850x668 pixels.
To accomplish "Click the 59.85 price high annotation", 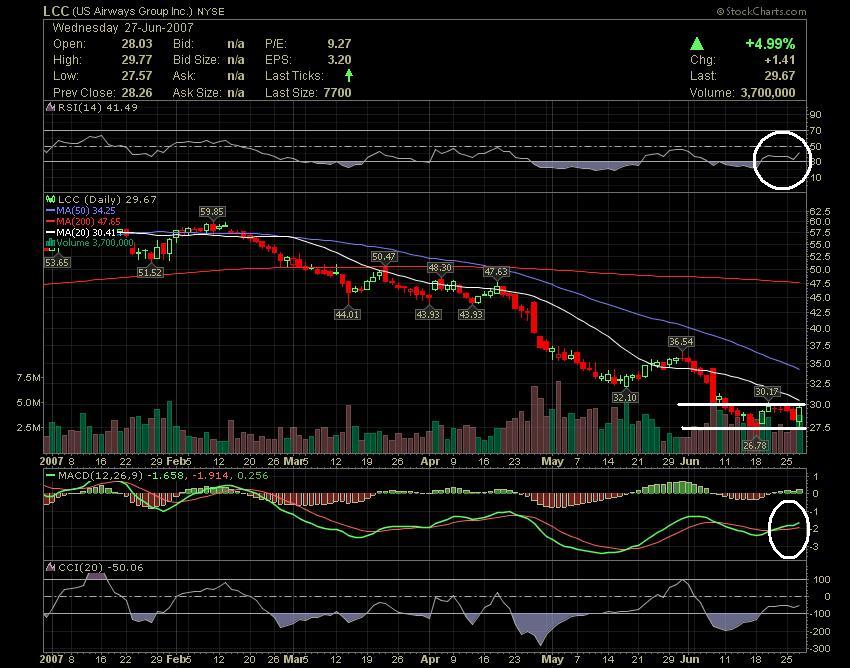I will [211, 211].
